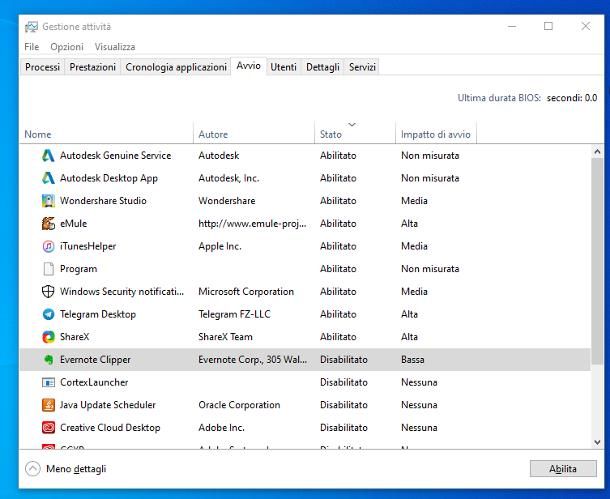The height and width of the screenshot is (499, 610).
Task: Click the Wondershare Studio icon
Action: coord(48,201)
